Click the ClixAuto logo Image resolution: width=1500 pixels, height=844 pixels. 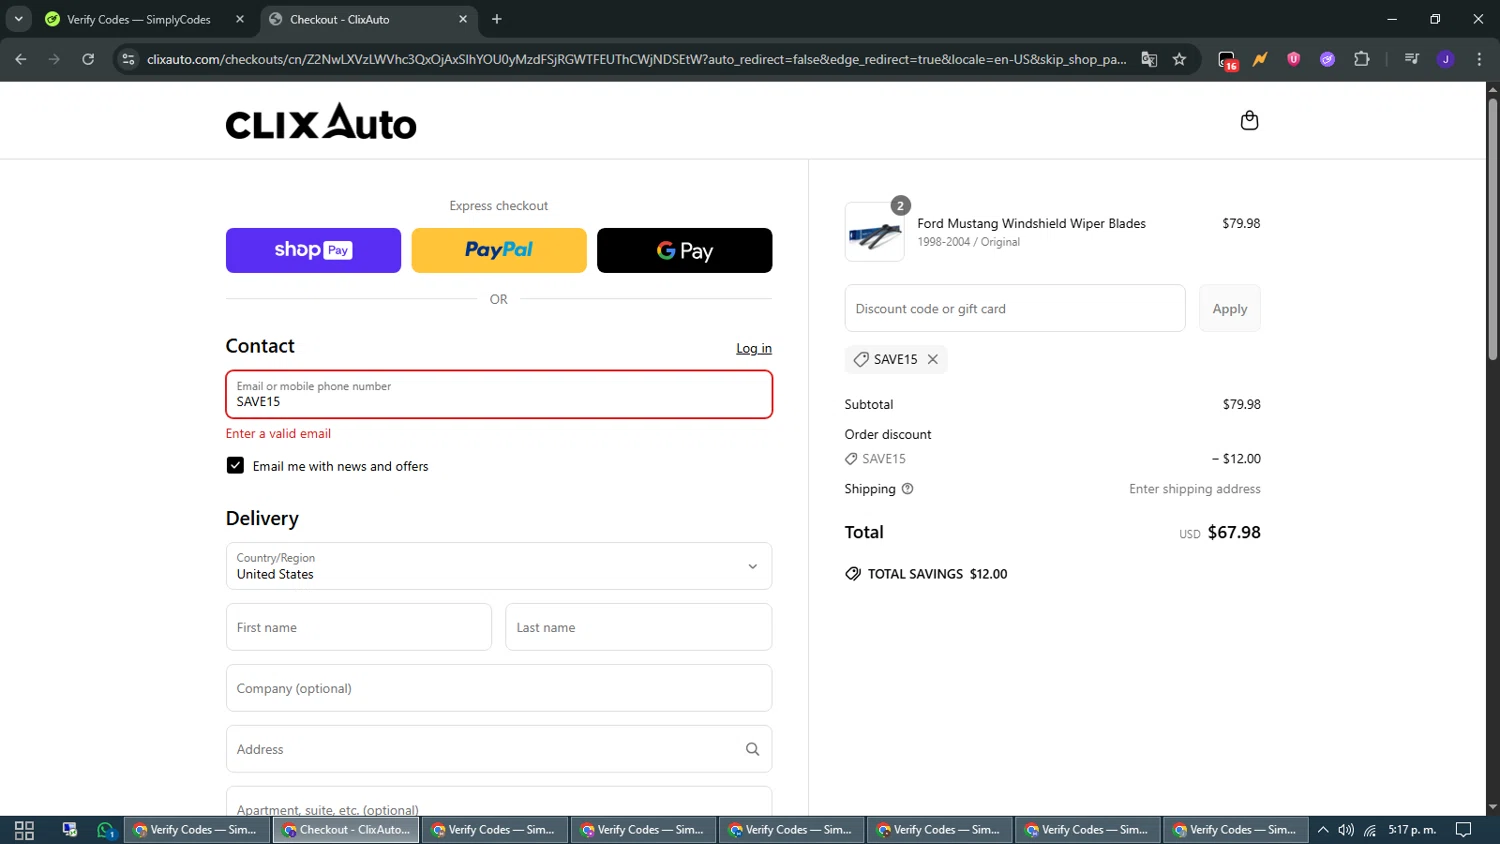[321, 122]
